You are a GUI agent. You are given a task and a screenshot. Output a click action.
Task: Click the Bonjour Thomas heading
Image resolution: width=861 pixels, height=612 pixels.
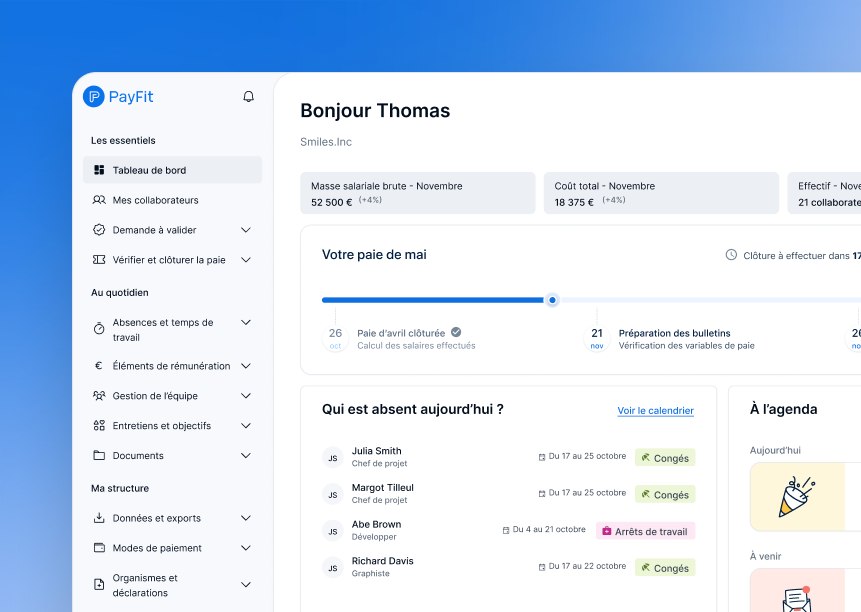pos(375,111)
